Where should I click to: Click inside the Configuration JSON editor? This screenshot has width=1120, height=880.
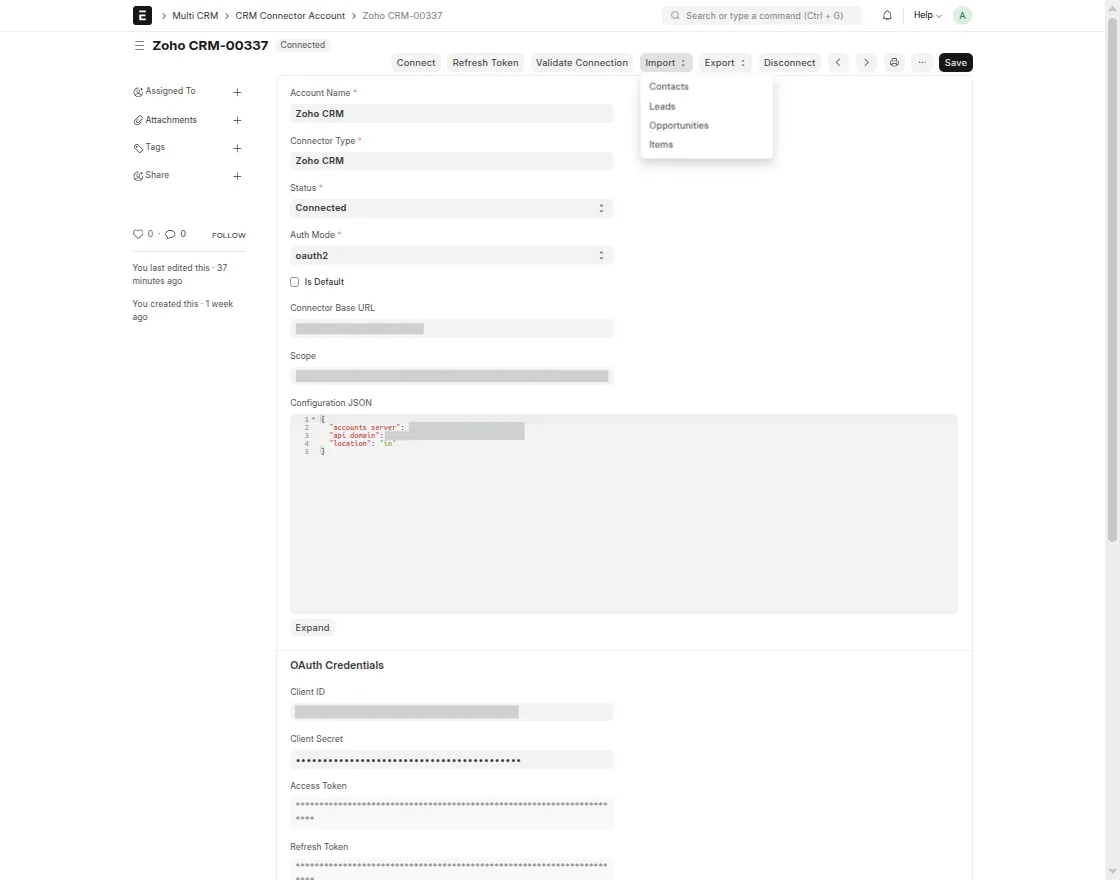coord(624,514)
